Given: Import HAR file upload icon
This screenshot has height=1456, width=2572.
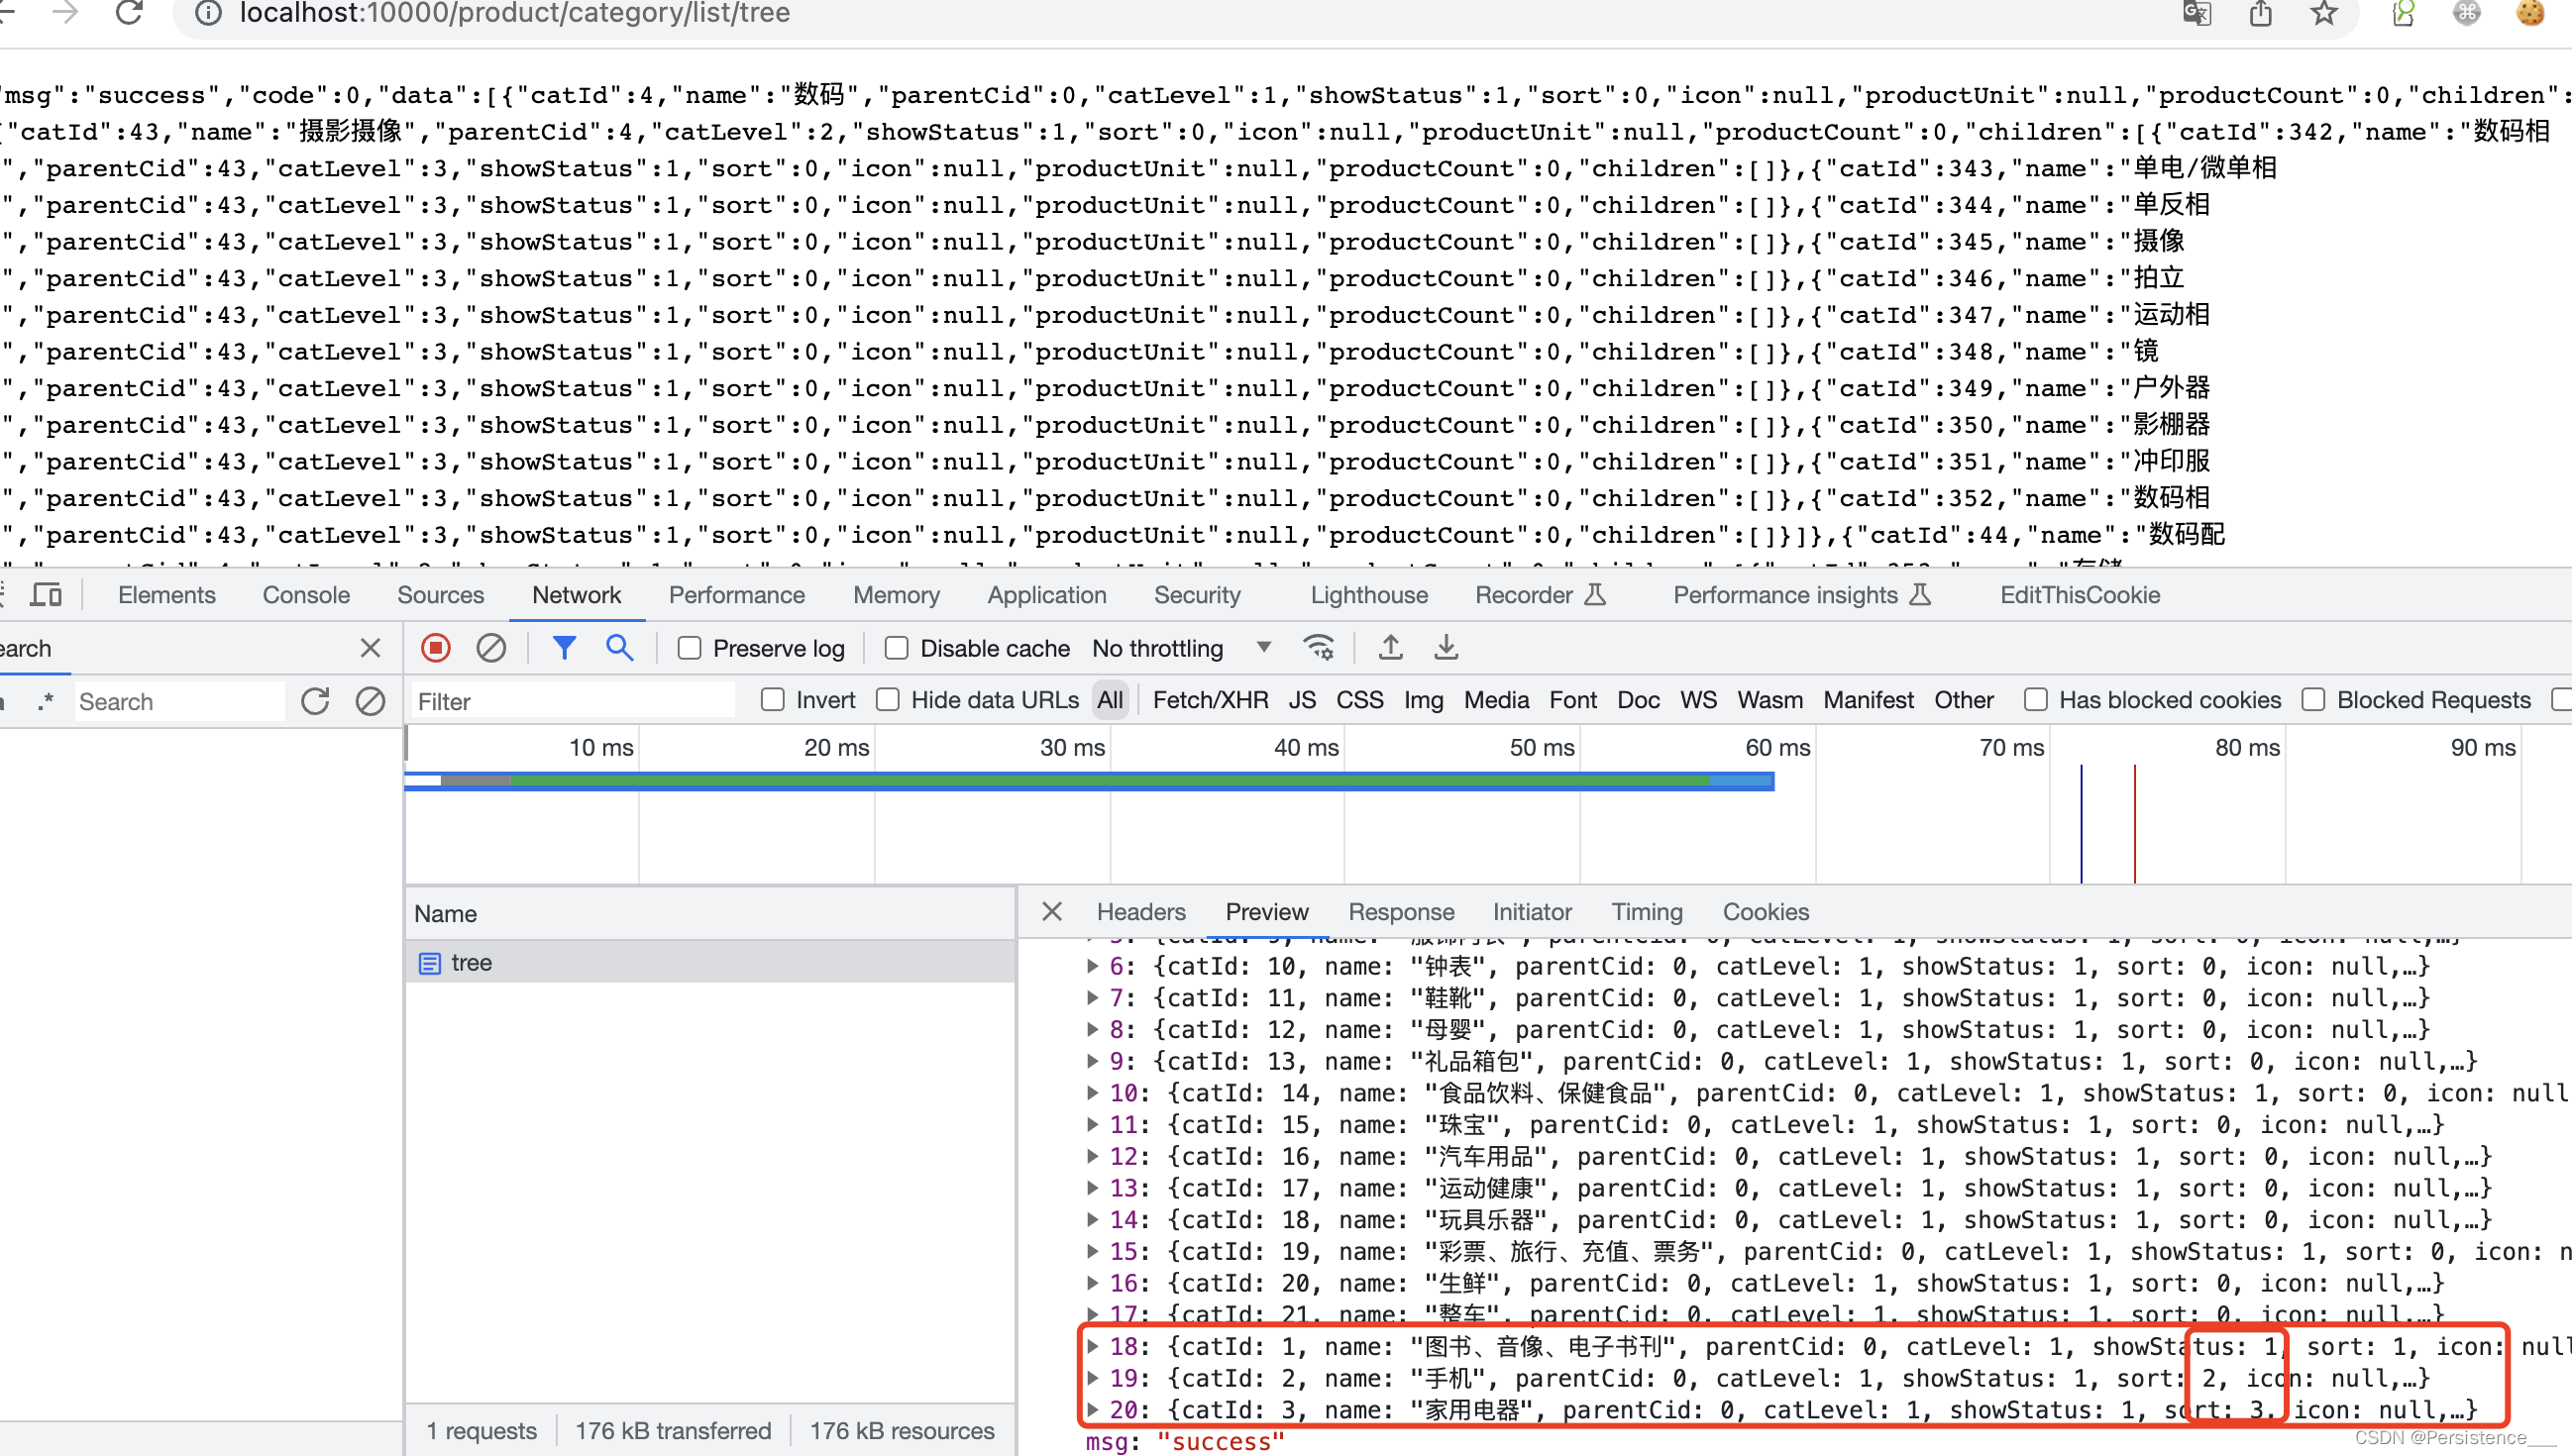Looking at the screenshot, I should tap(1390, 648).
